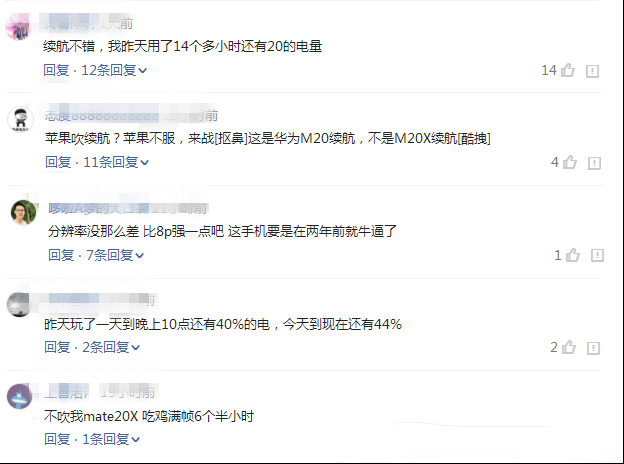Expand 11条回复 replies list
The height and width of the screenshot is (464, 624).
coord(116,162)
